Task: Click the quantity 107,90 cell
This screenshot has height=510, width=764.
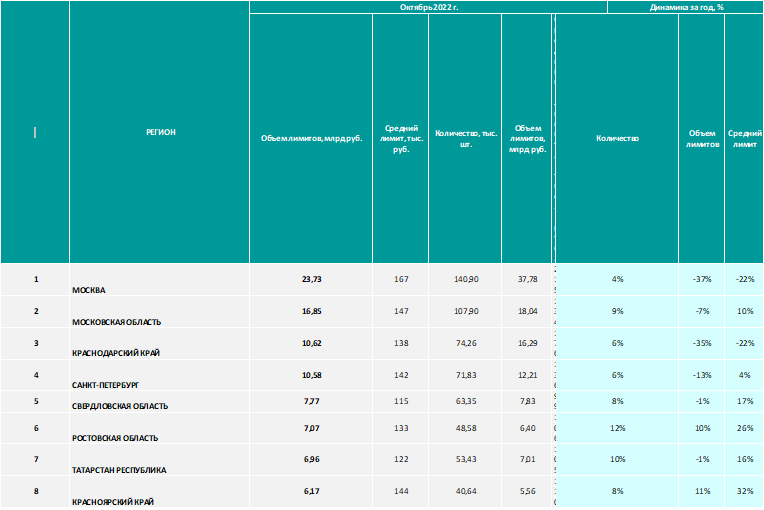Action: pyautogui.click(x=465, y=312)
